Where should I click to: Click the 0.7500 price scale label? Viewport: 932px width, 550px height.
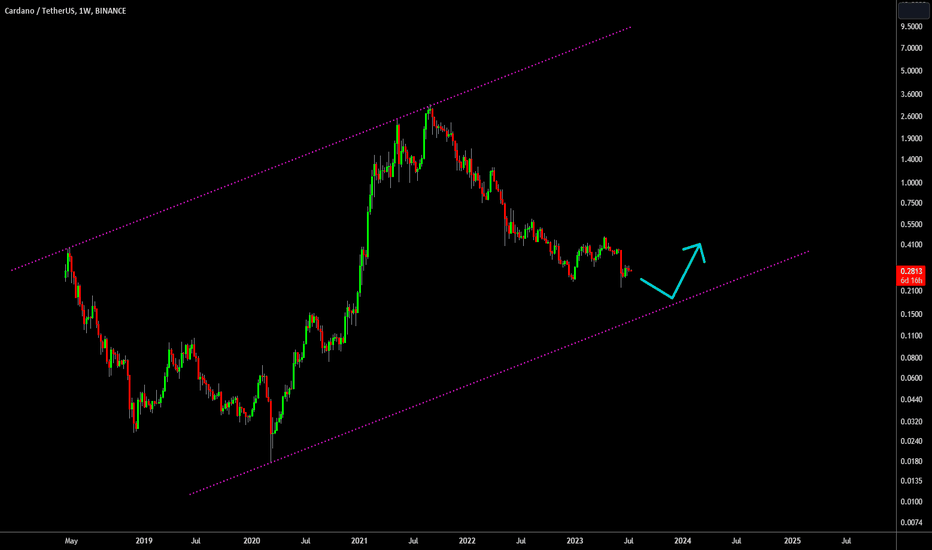(911, 203)
